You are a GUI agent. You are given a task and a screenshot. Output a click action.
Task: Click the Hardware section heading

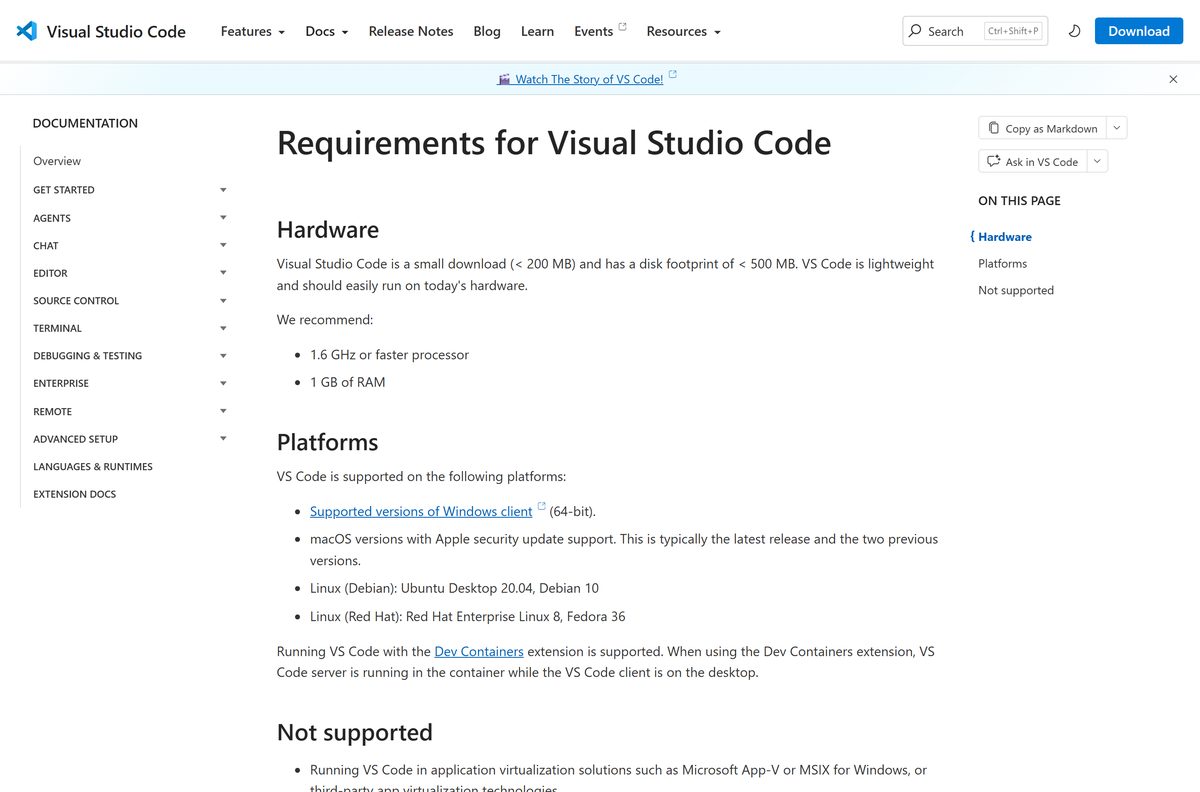(328, 230)
